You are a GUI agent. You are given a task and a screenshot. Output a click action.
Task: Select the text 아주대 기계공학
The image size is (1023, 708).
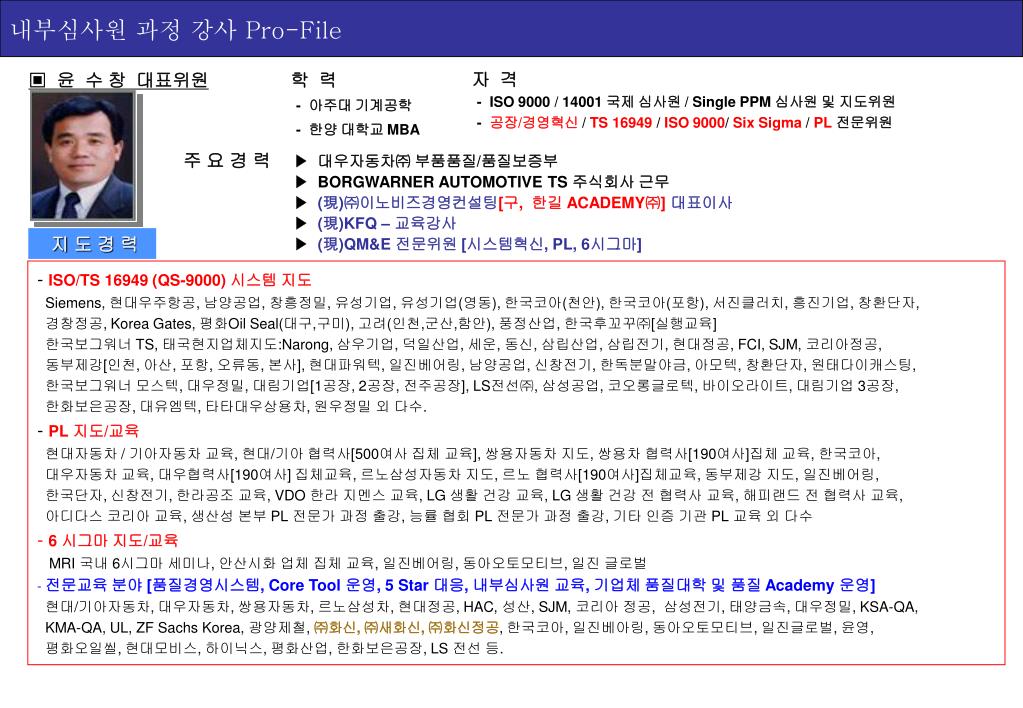click(x=360, y=105)
